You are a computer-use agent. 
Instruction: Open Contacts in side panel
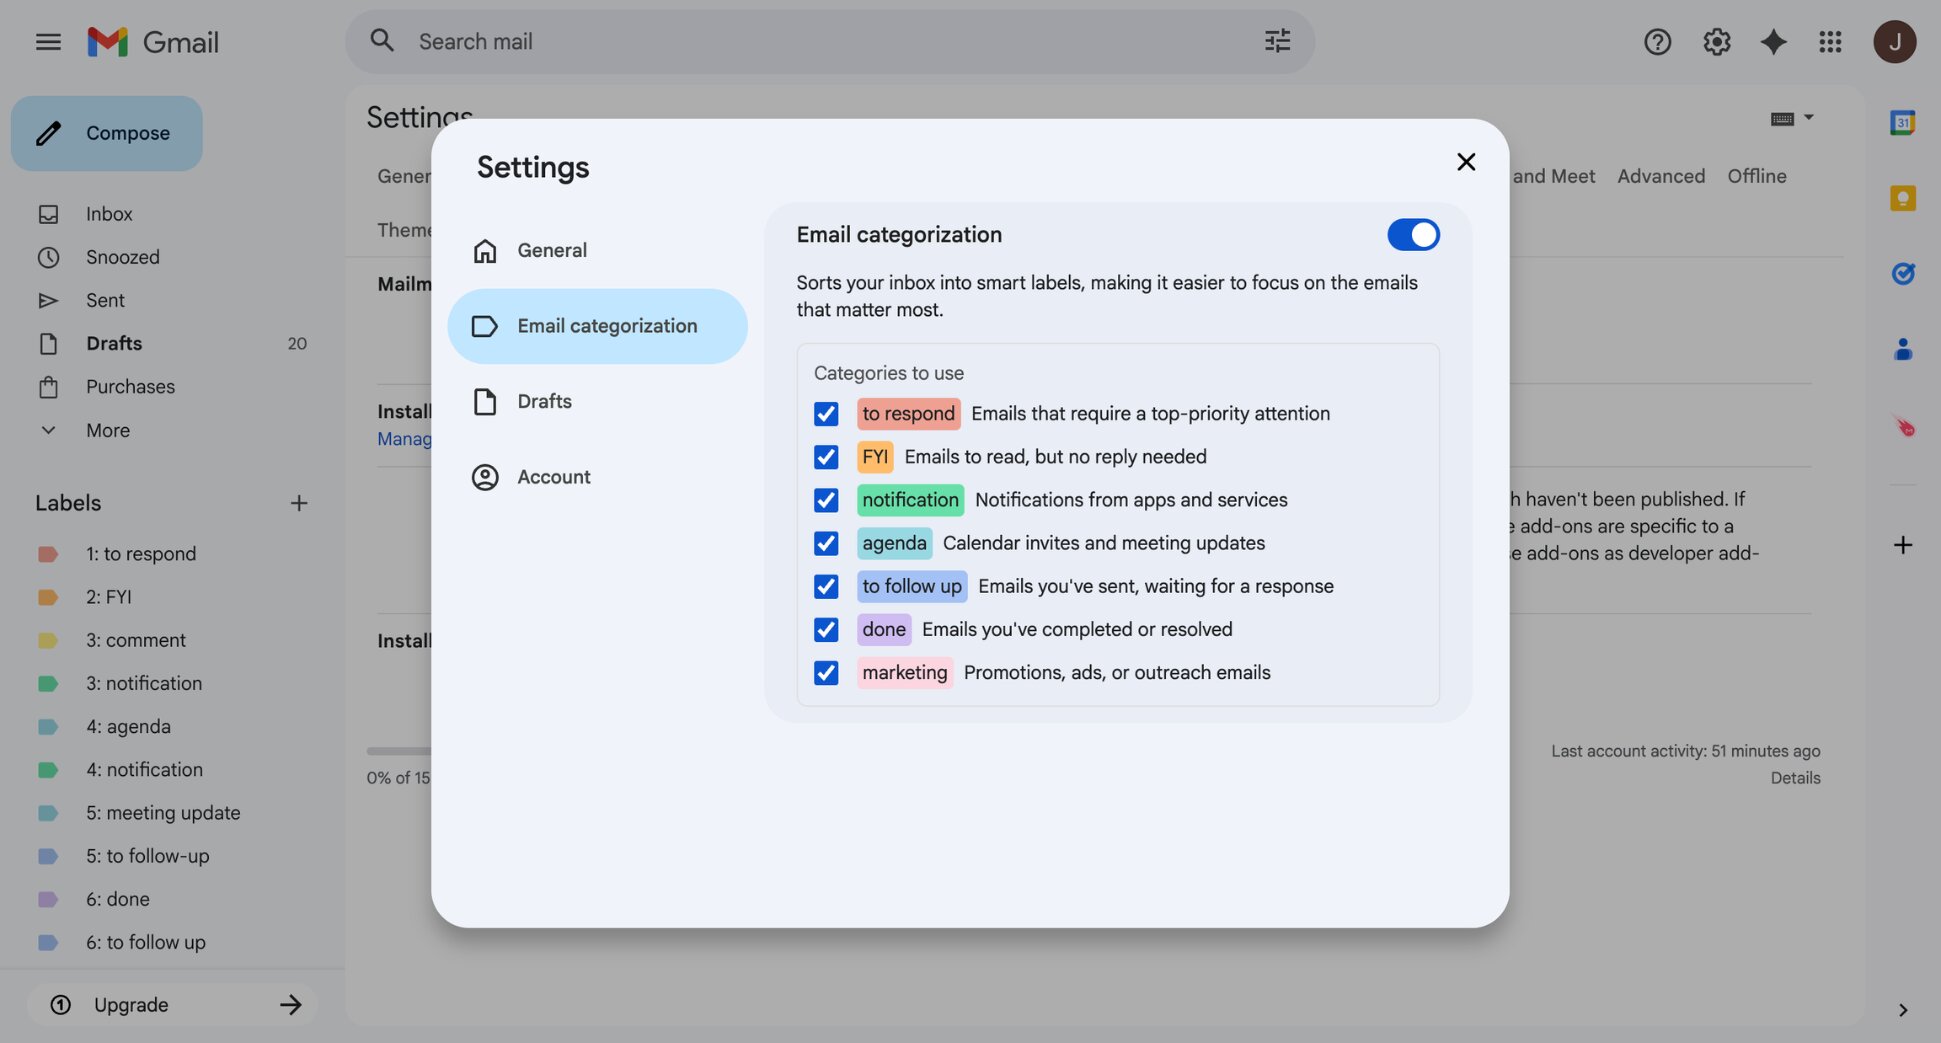1903,349
